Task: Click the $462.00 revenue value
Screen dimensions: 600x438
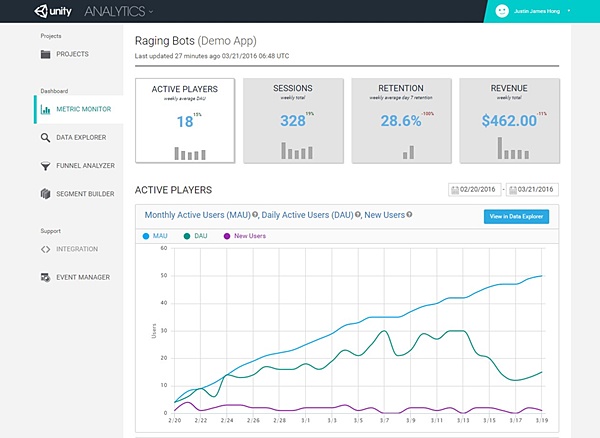Action: coord(509,121)
